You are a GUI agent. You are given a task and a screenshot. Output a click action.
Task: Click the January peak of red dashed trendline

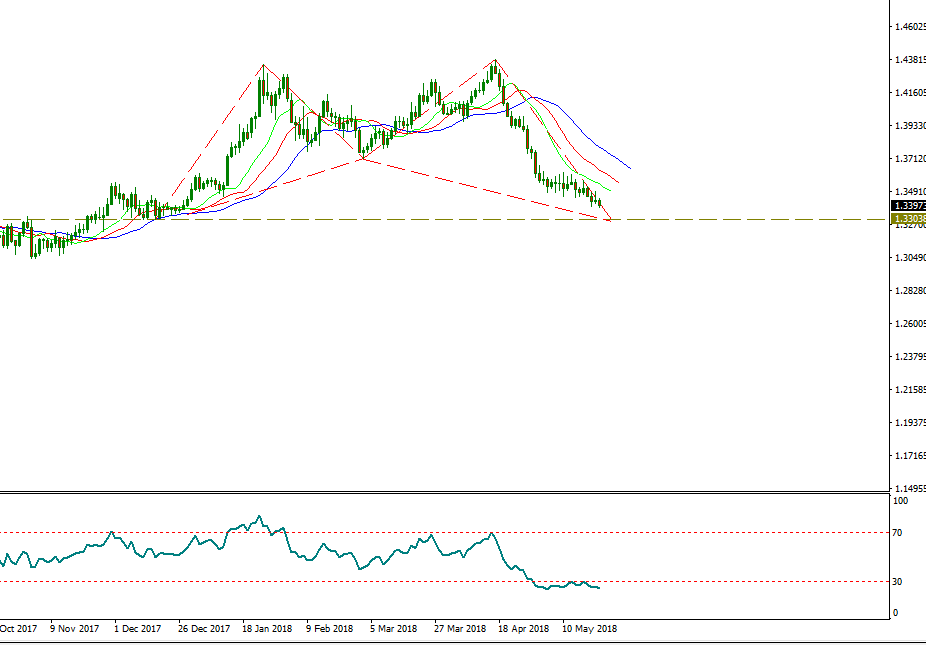point(263,66)
